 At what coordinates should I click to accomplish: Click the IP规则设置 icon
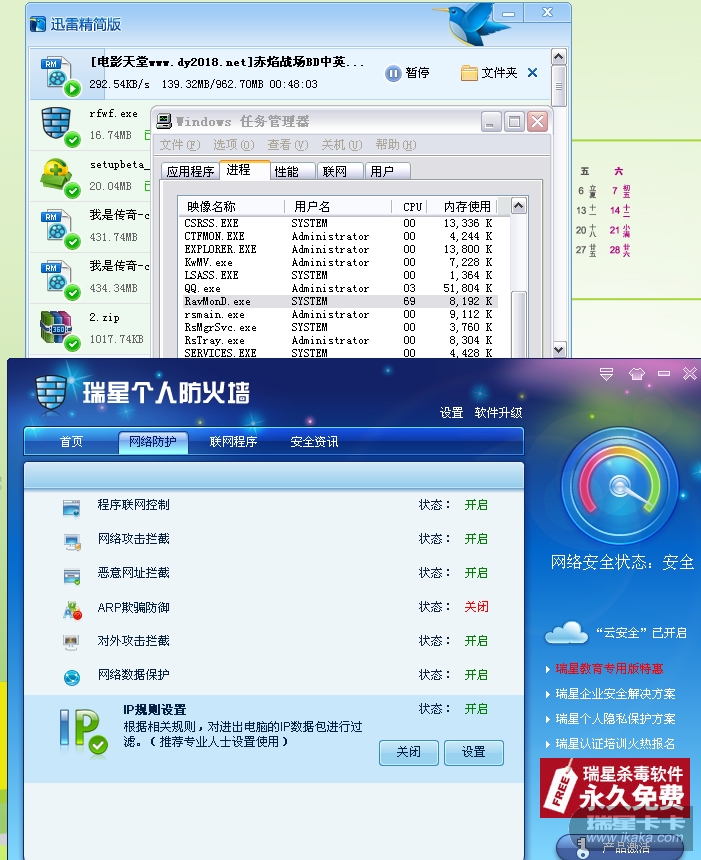[x=82, y=731]
